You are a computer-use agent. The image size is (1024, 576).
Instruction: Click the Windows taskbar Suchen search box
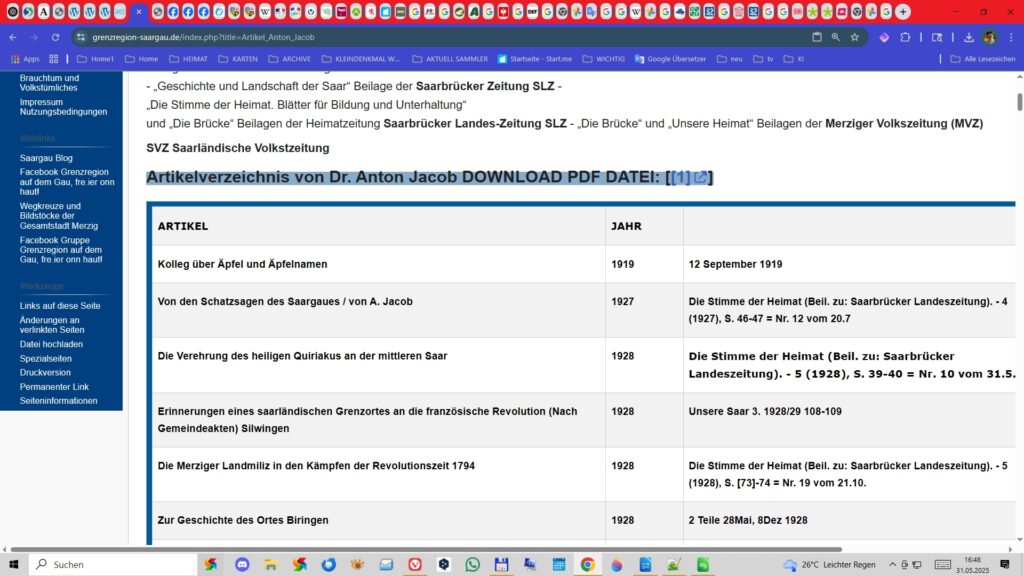click(114, 564)
